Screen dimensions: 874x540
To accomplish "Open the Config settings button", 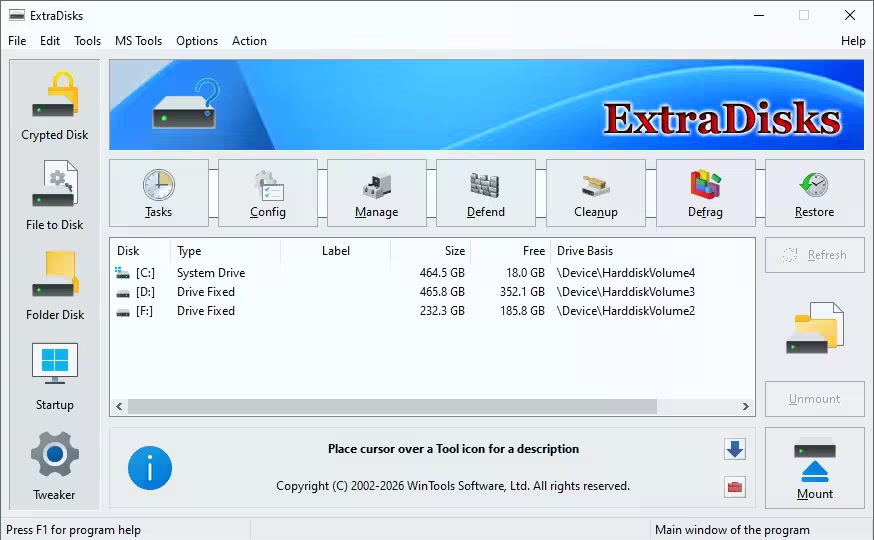I will tap(267, 193).
